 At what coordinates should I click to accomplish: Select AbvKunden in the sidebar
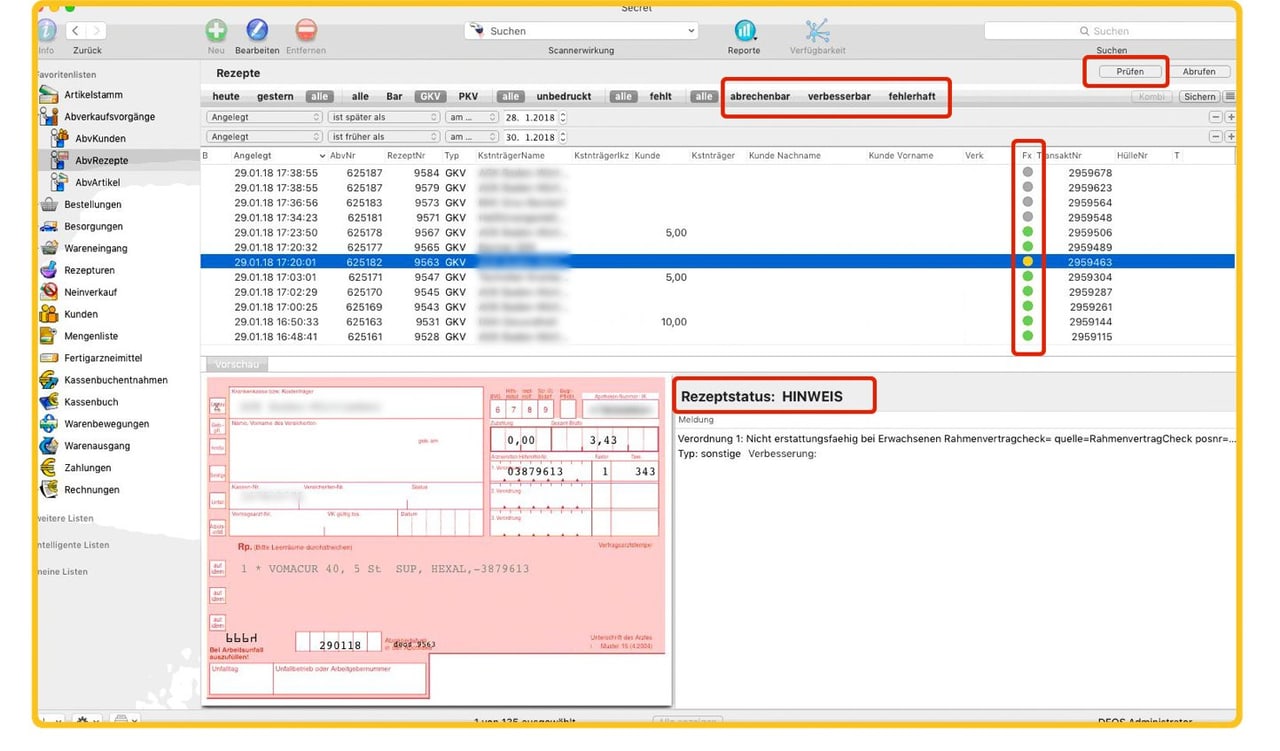point(100,138)
